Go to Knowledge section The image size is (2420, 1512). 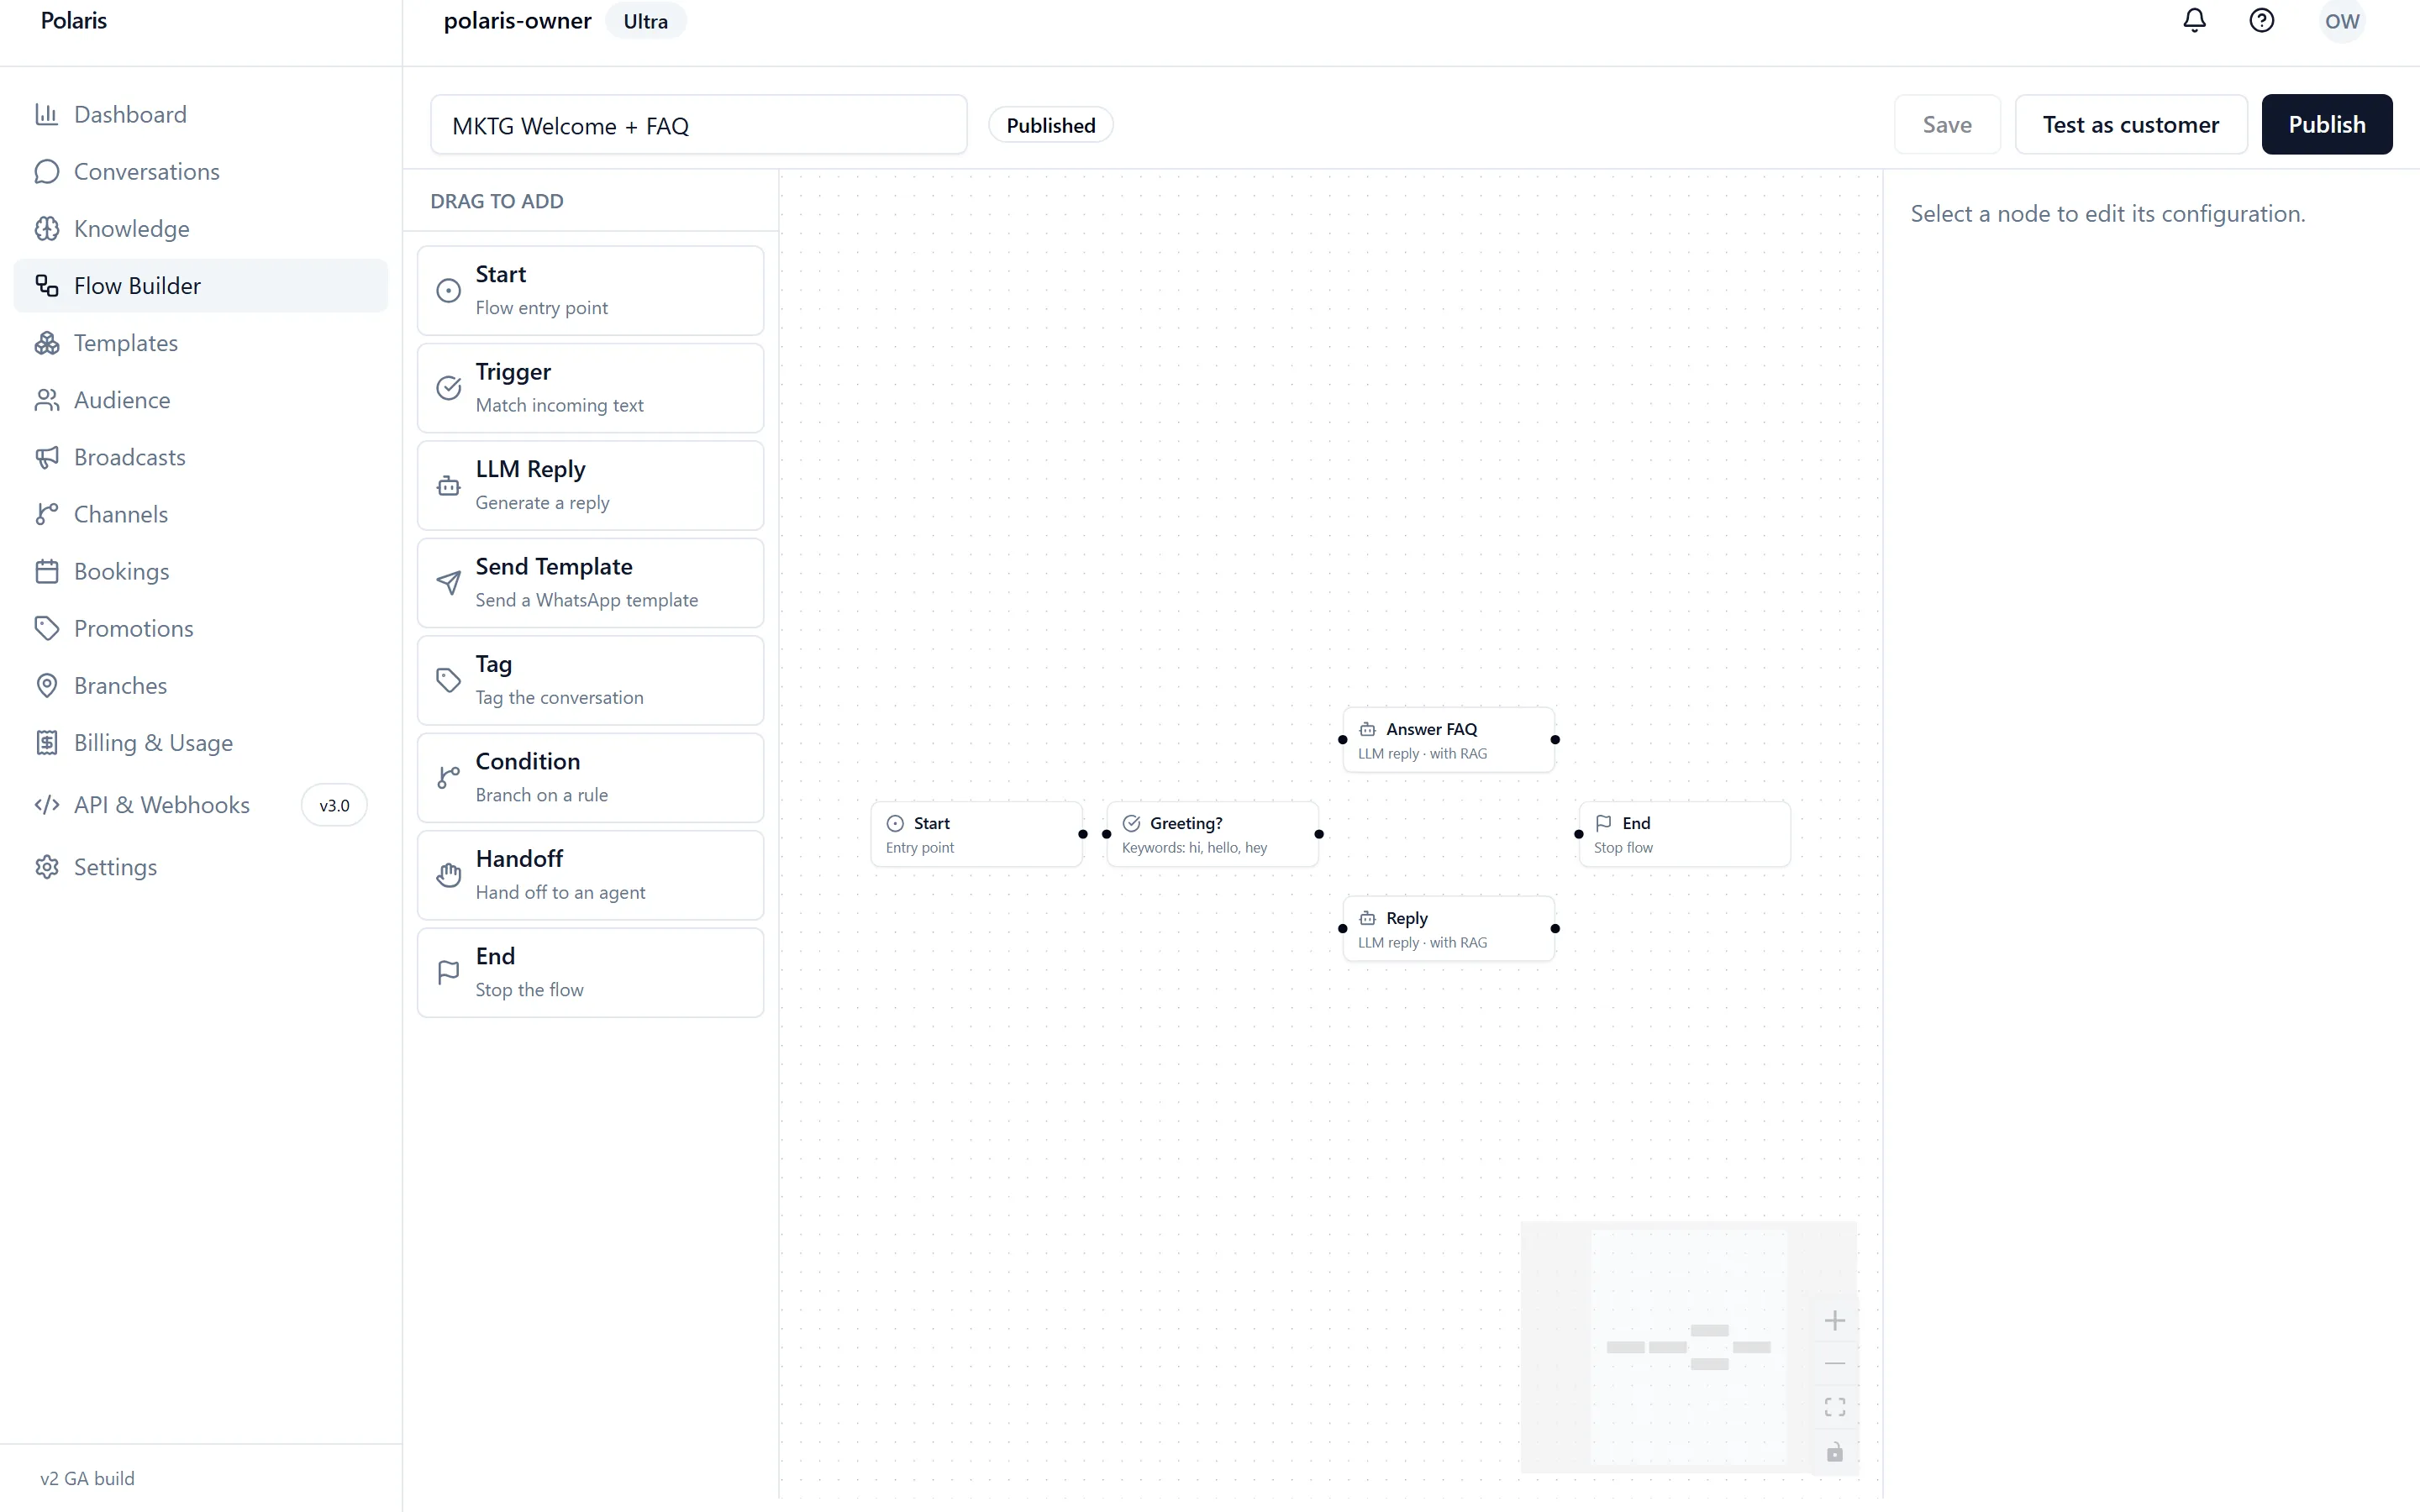tap(201, 228)
